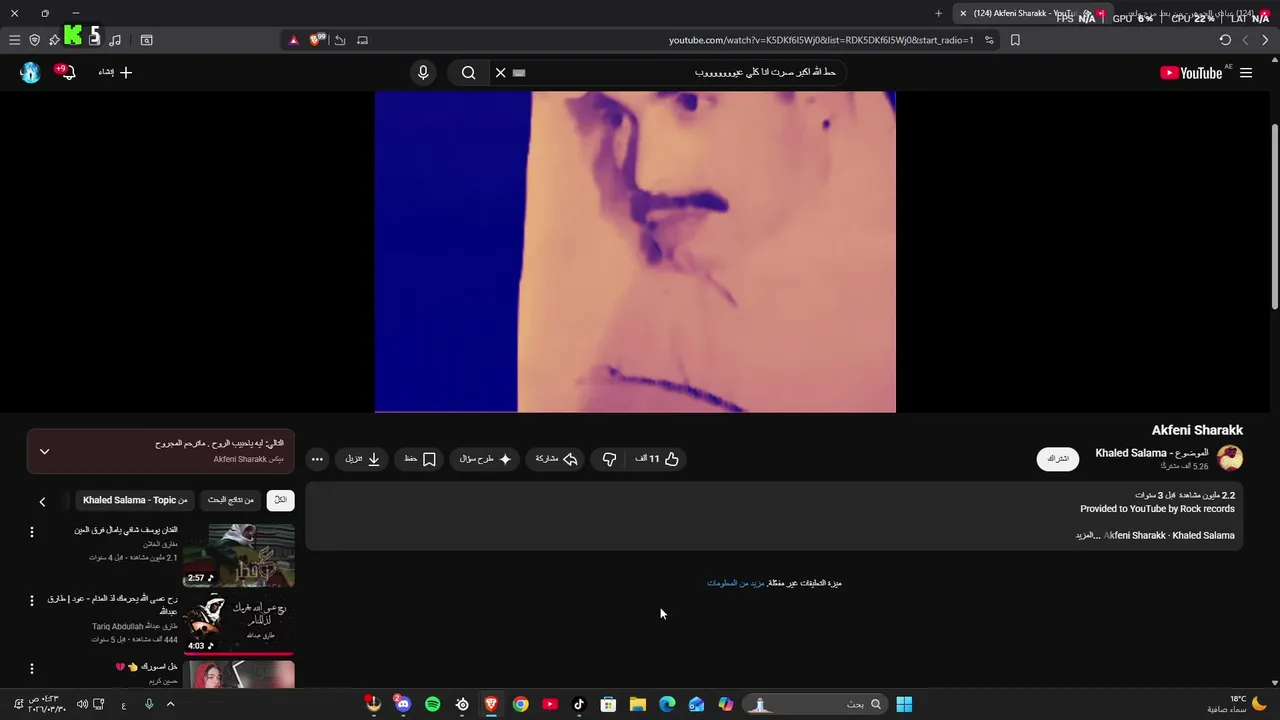Viewport: 1280px width, 720px height.
Task: Open Chrome from the taskbar
Action: tap(520, 704)
